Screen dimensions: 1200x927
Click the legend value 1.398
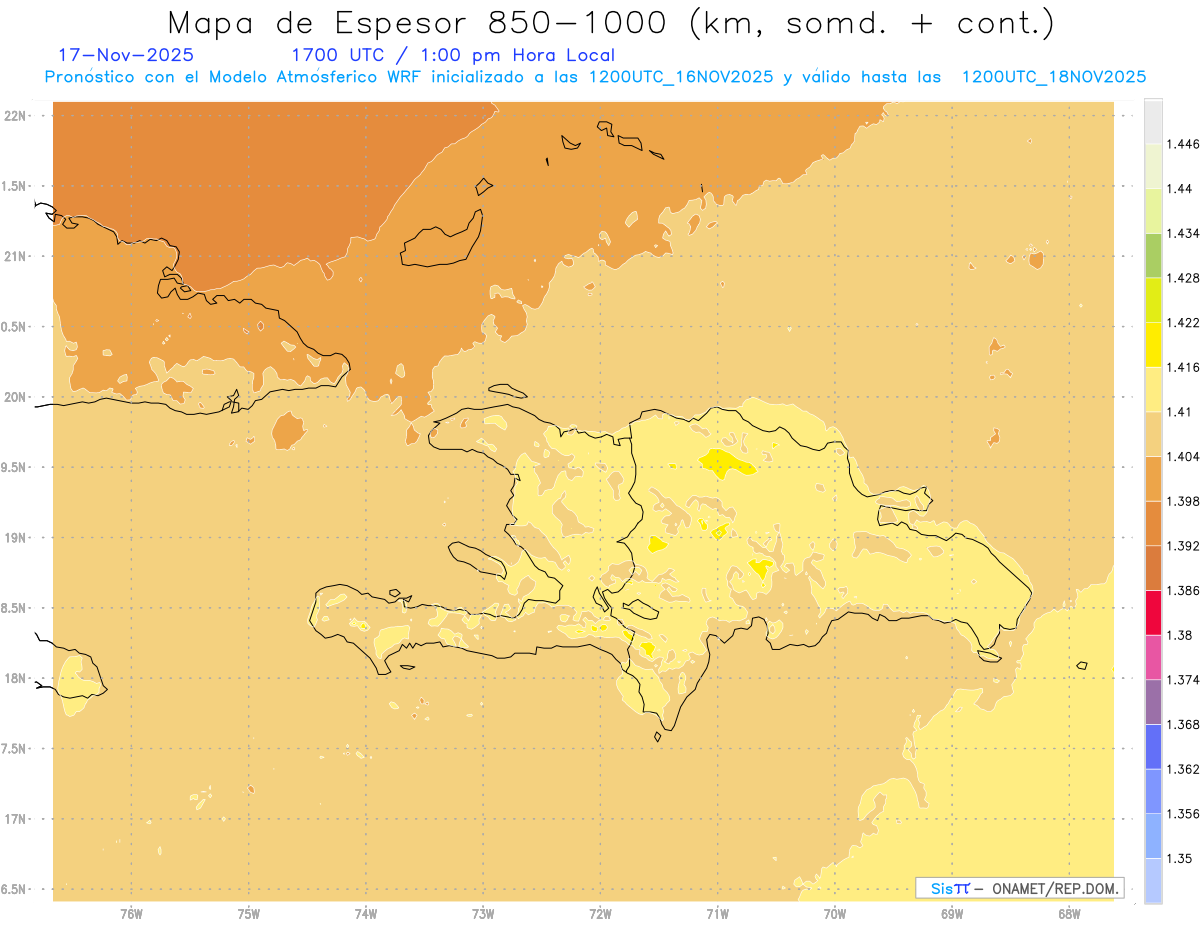coord(1183,501)
